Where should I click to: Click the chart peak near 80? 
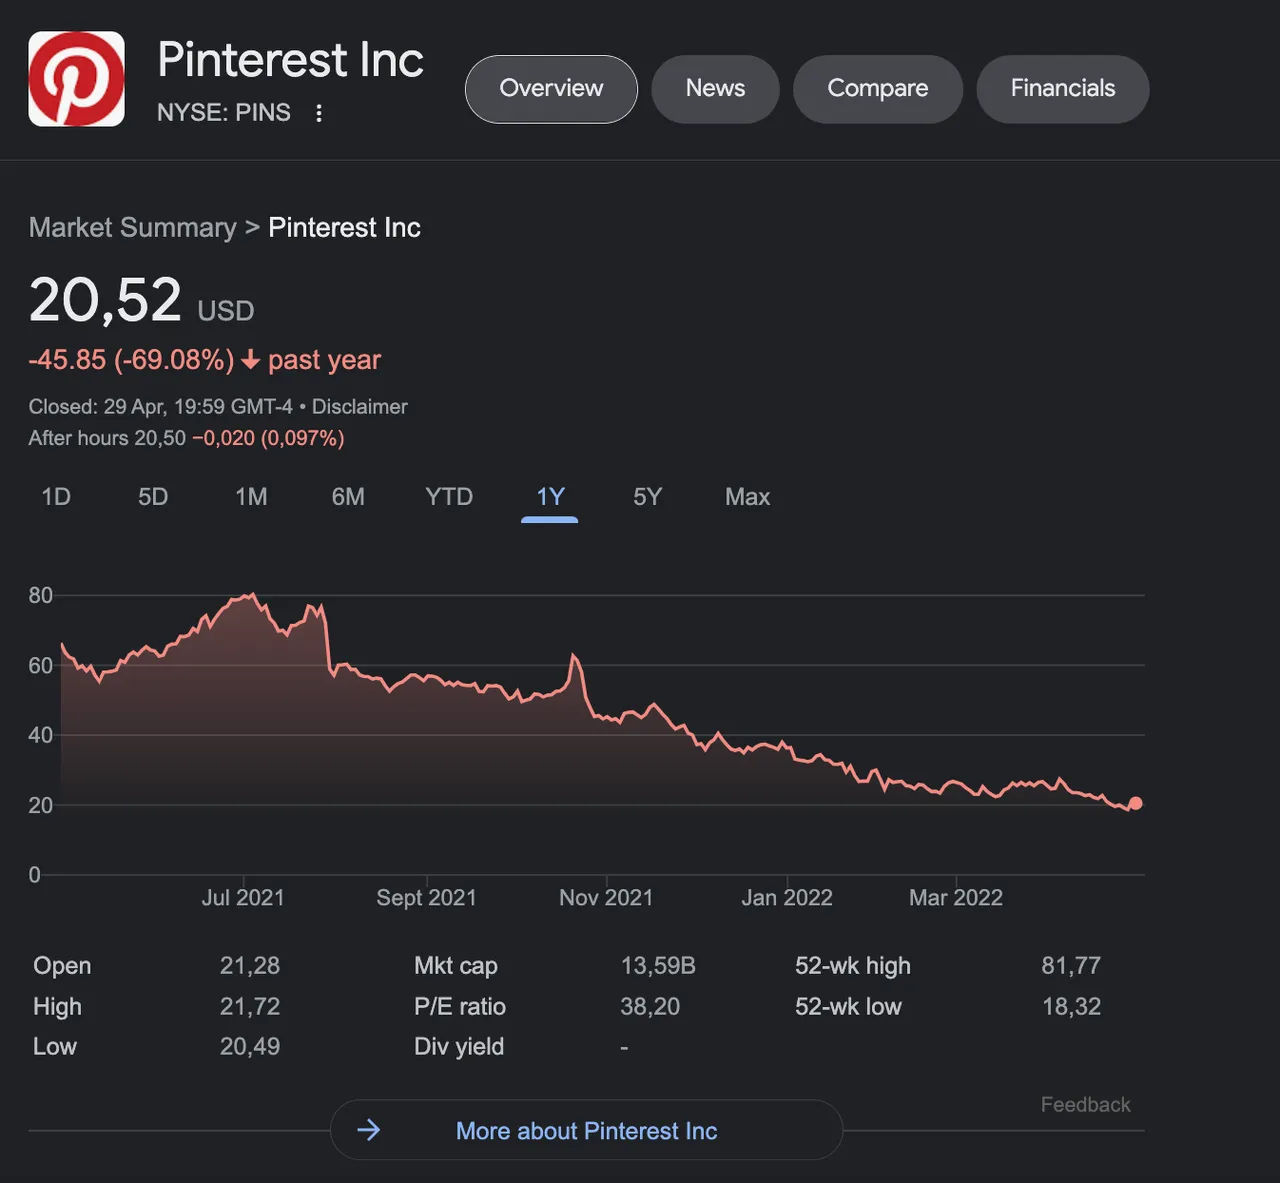252,596
